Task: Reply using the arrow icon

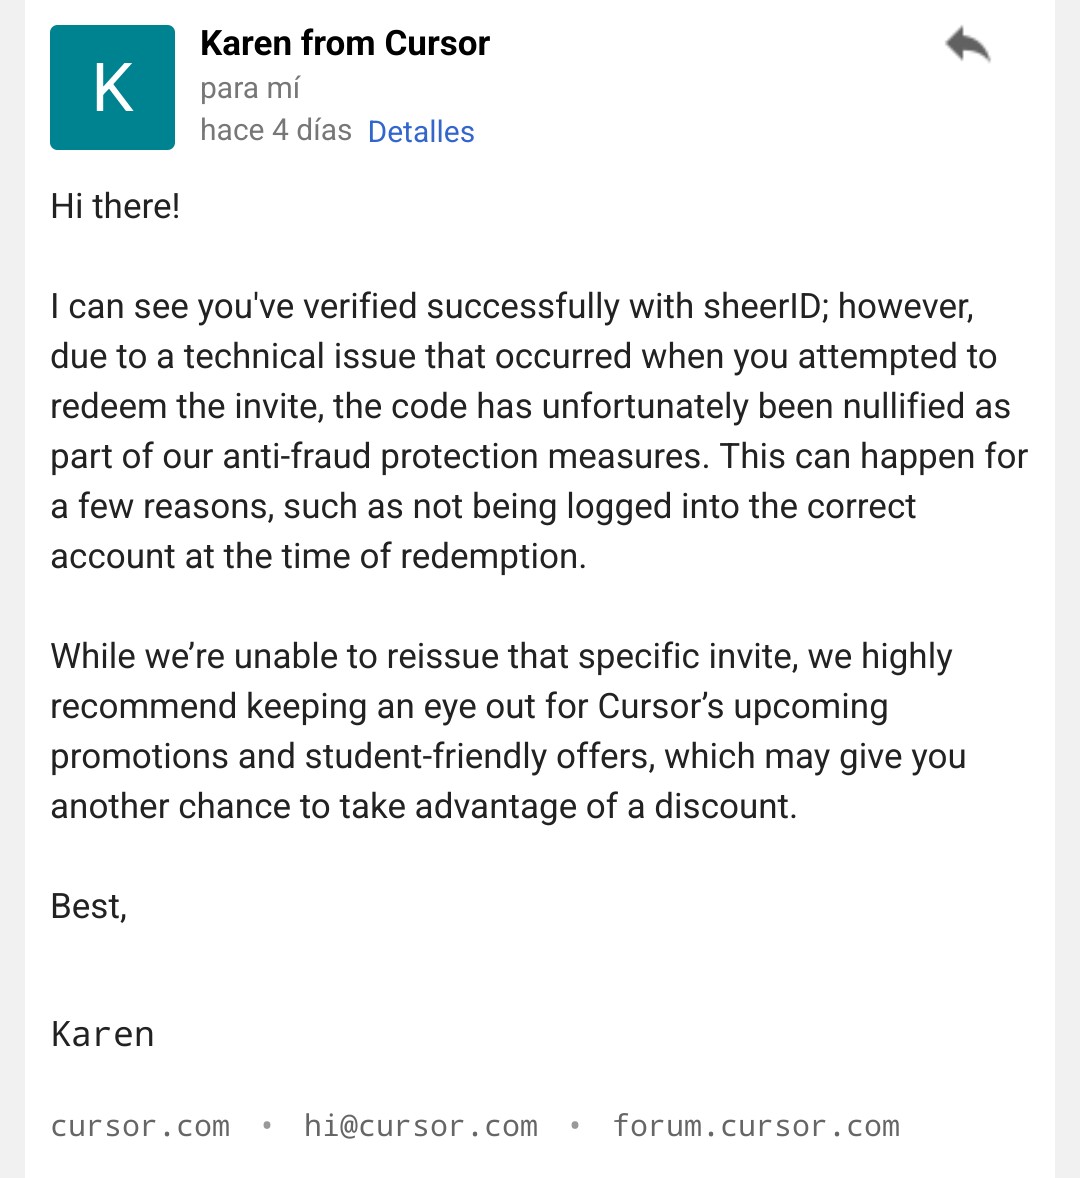Action: [968, 44]
